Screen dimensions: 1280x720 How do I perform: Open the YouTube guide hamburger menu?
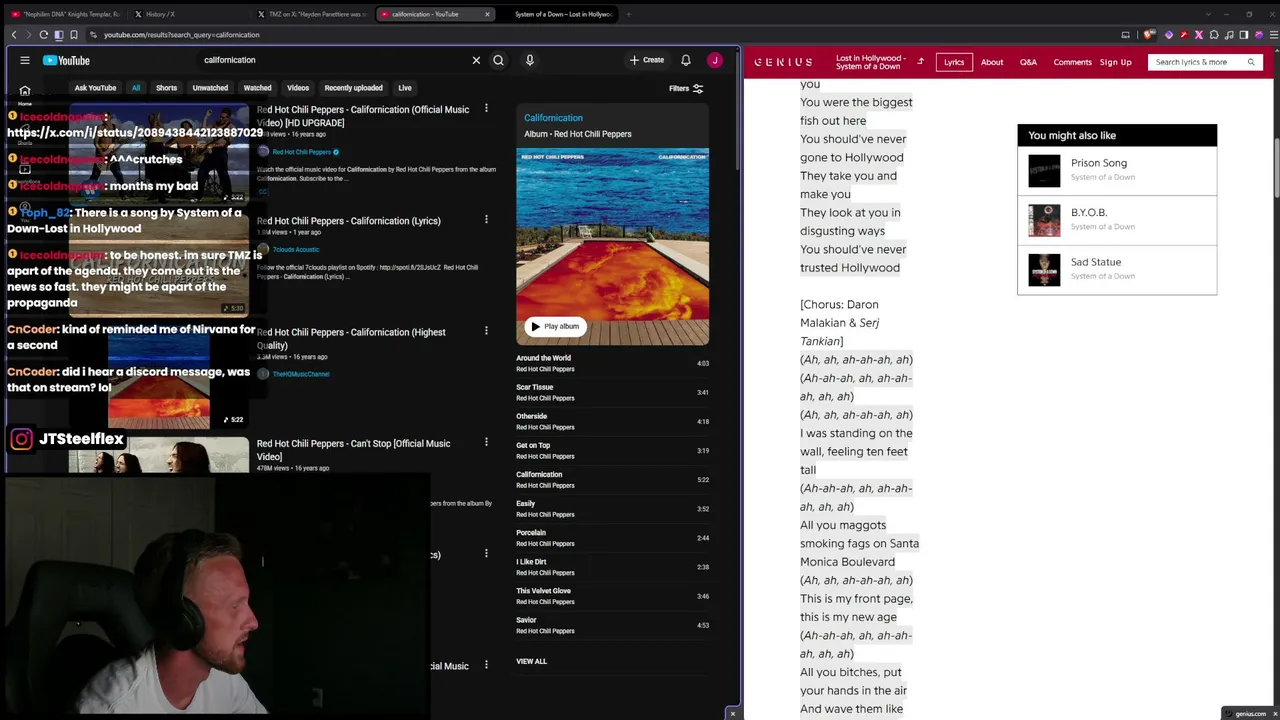tap(25, 60)
